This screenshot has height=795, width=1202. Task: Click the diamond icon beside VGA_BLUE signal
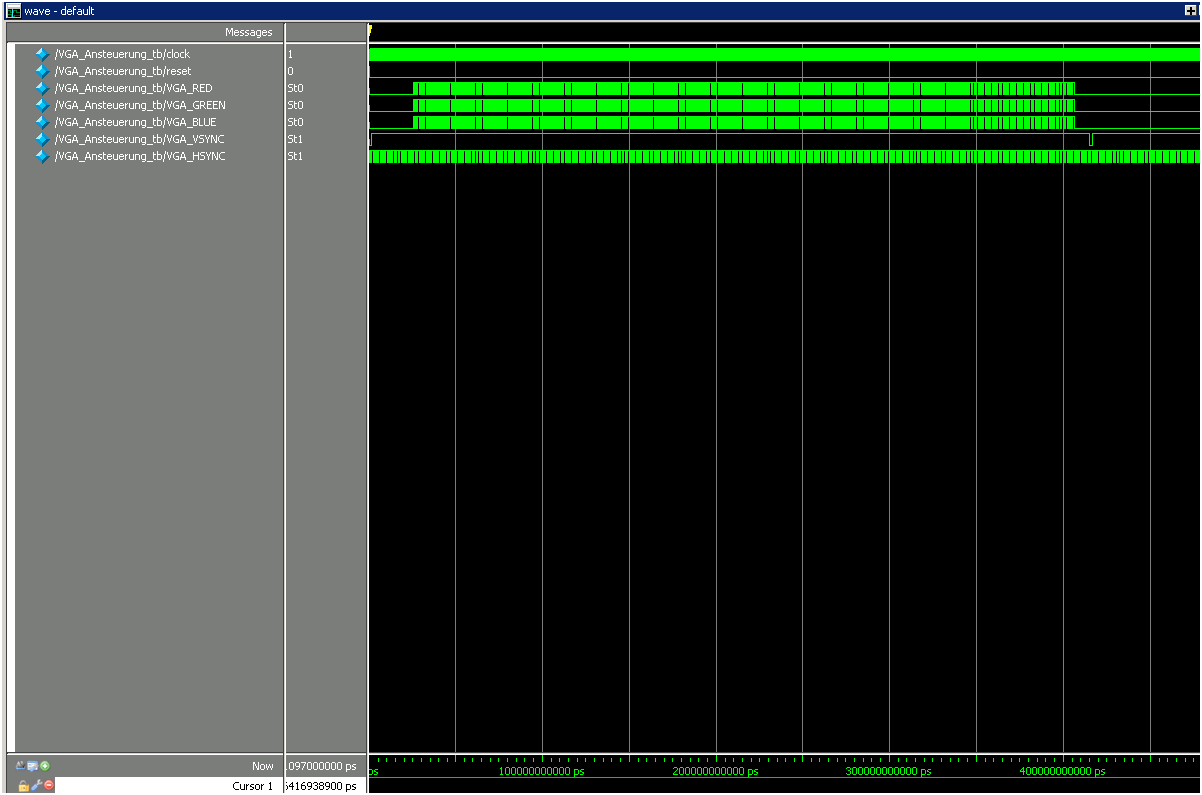(x=42, y=122)
